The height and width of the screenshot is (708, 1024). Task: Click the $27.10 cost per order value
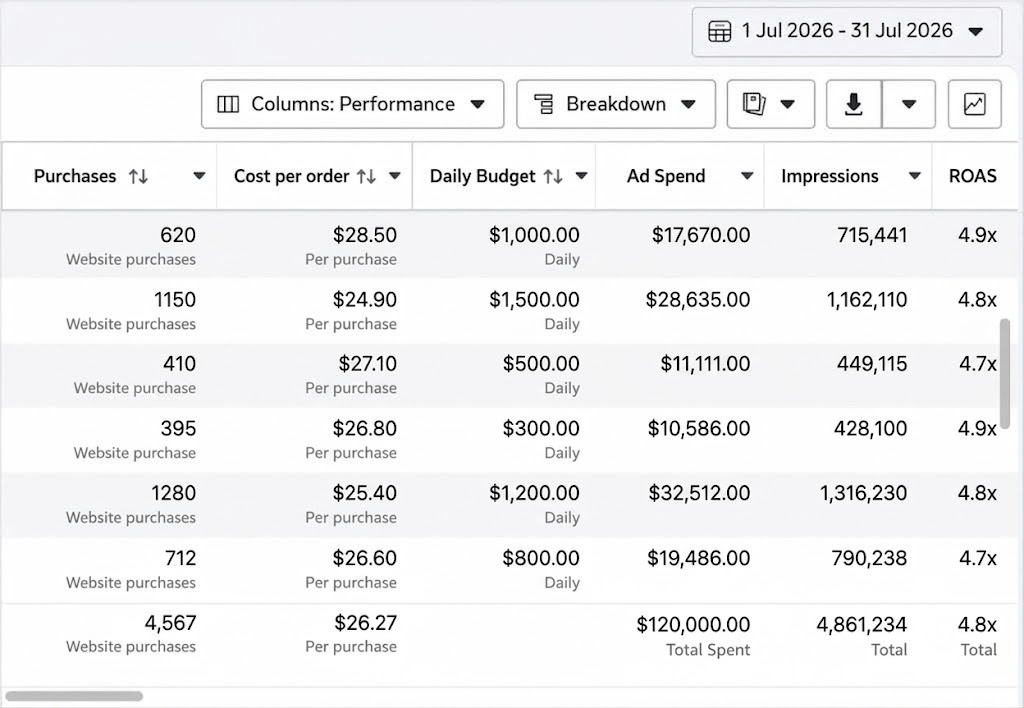pos(367,364)
